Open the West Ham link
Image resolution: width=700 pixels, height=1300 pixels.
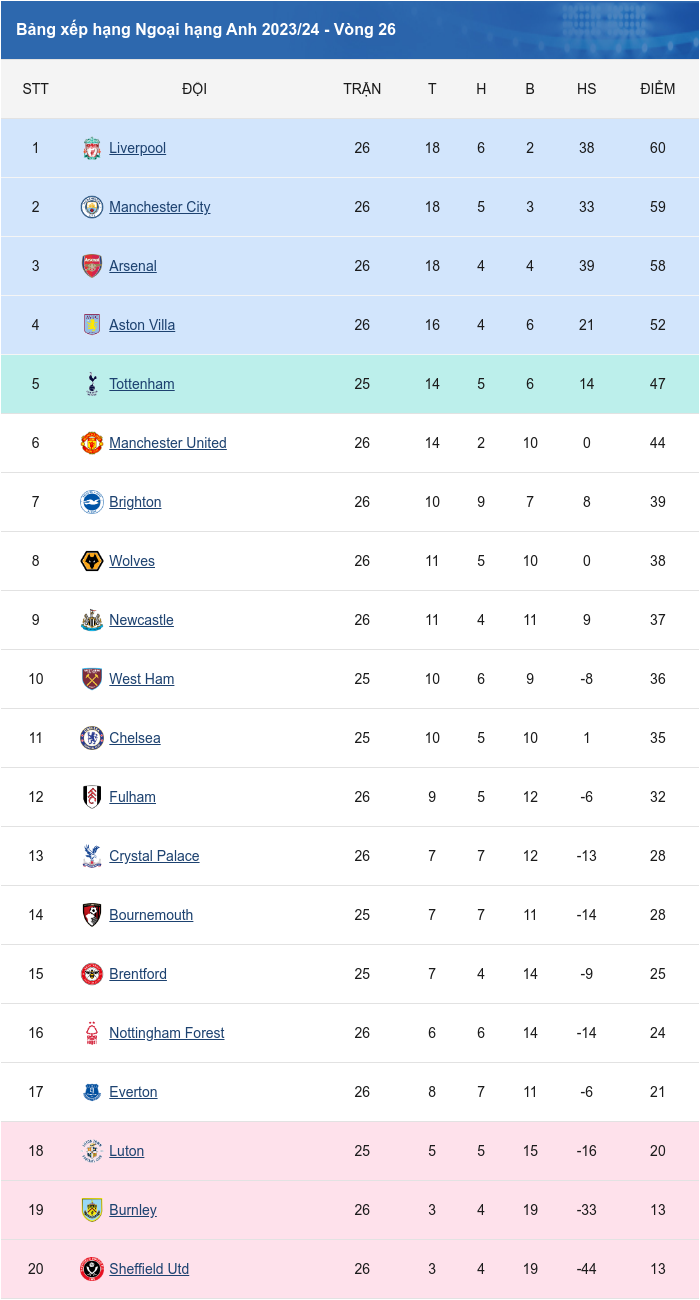(142, 679)
